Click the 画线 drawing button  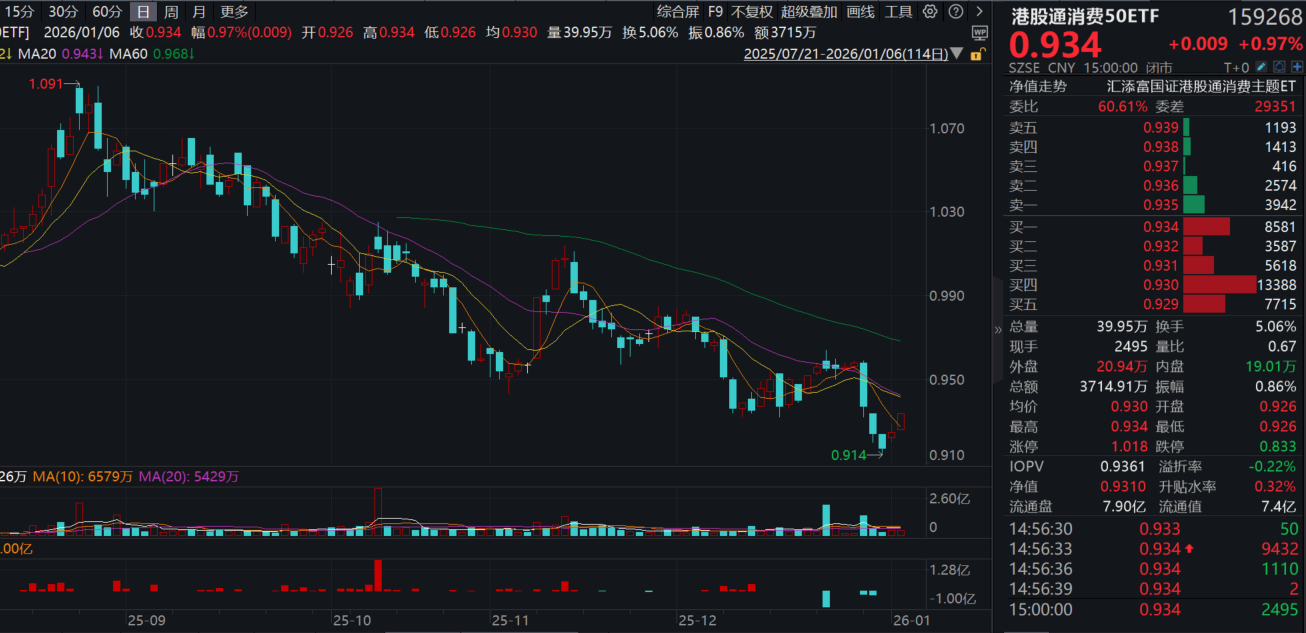tap(860, 12)
